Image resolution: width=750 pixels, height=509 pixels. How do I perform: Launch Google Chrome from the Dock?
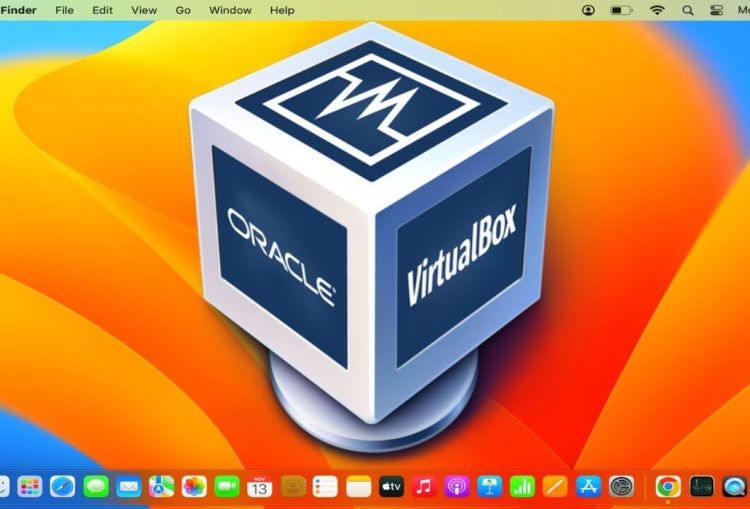tap(668, 487)
